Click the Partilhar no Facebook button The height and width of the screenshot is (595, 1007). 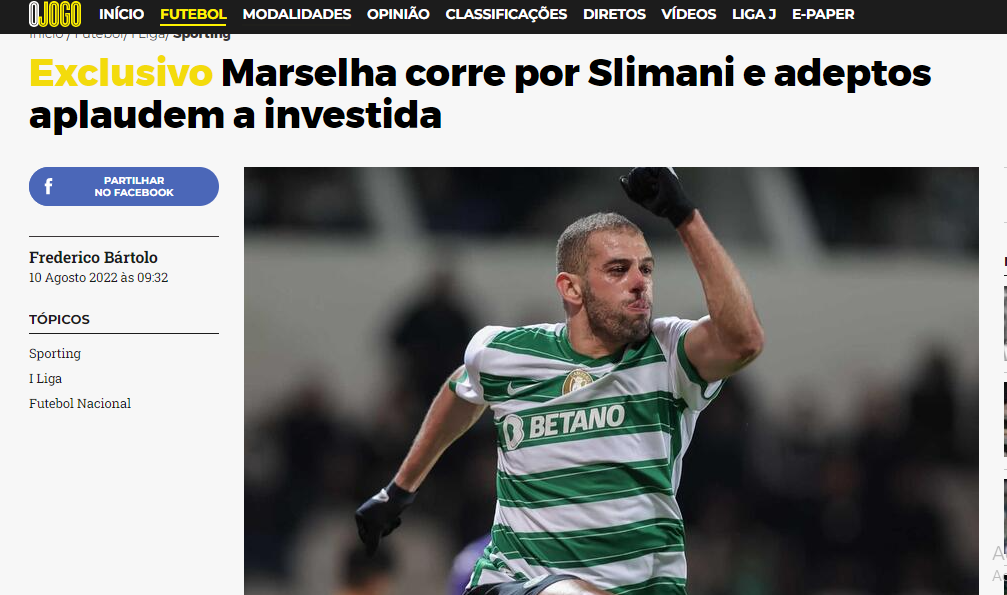pos(124,186)
